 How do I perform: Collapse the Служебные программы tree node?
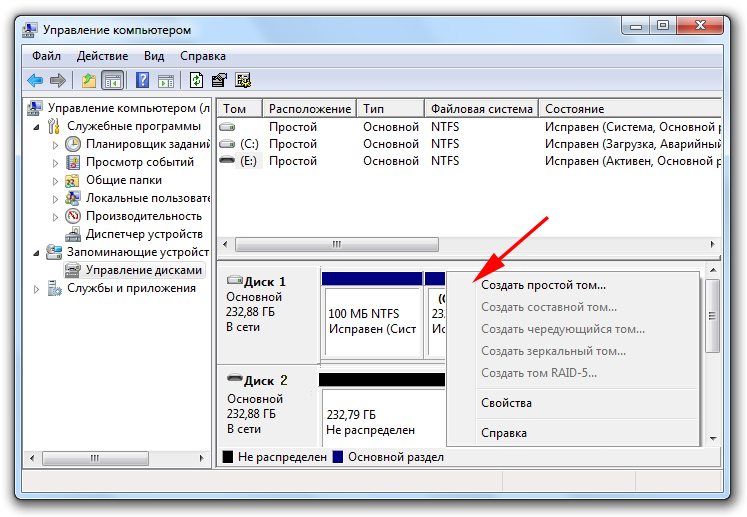(x=38, y=127)
